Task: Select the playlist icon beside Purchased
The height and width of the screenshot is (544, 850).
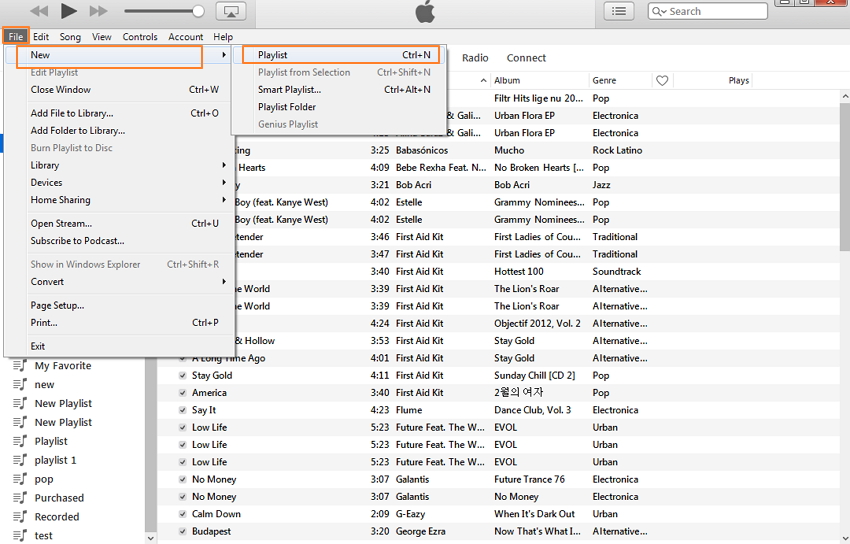Action: 19,498
